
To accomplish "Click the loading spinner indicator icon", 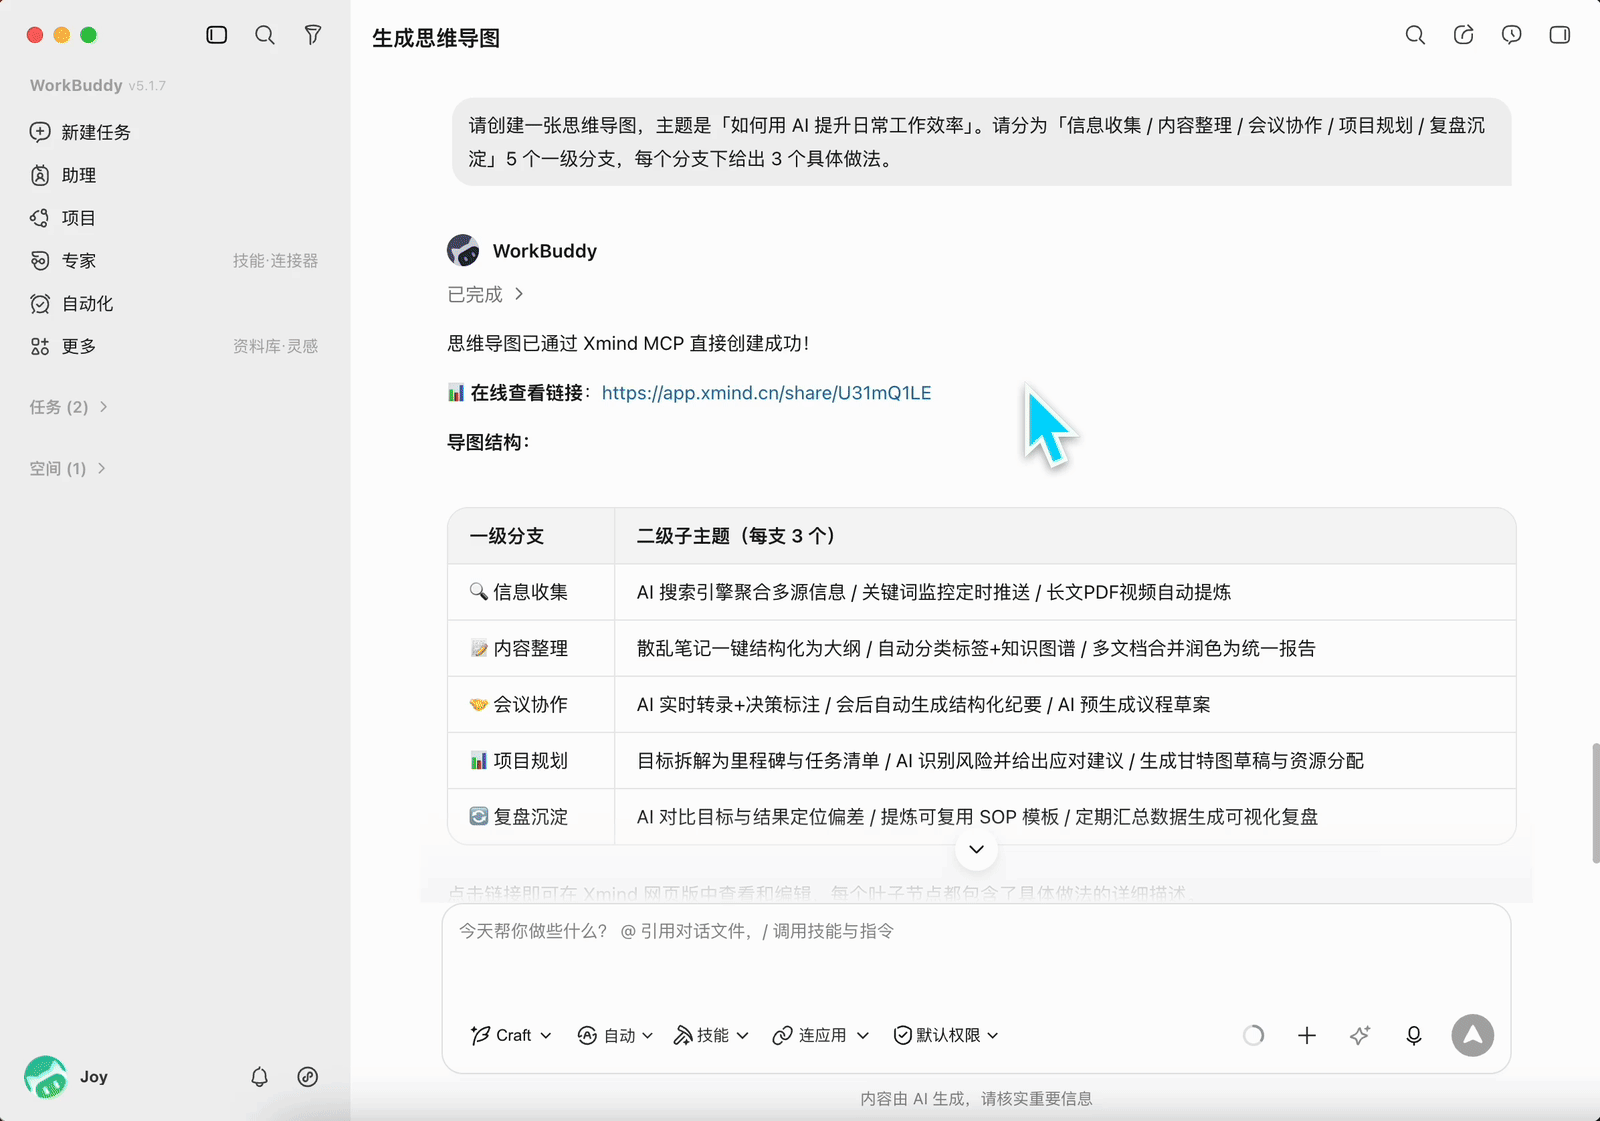I will [x=1253, y=1036].
